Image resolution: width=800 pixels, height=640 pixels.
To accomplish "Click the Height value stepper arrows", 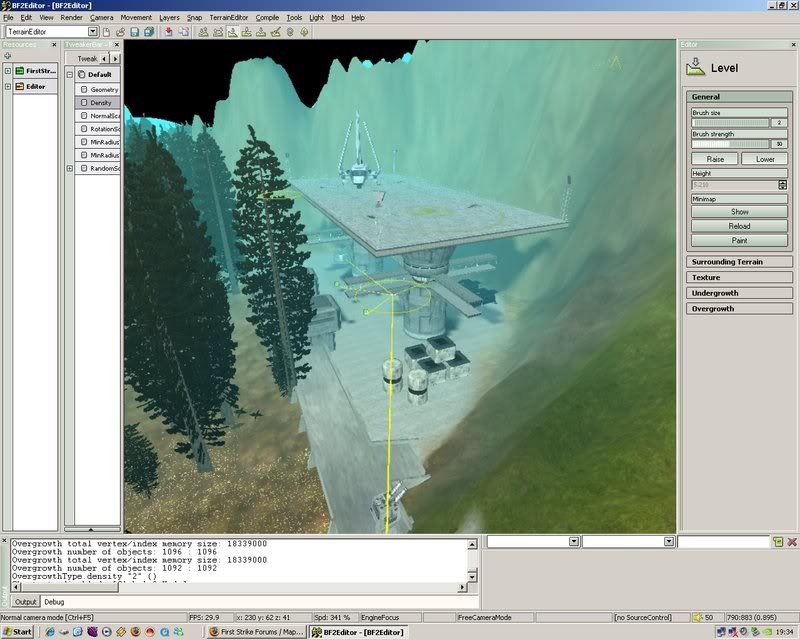I will click(x=783, y=185).
